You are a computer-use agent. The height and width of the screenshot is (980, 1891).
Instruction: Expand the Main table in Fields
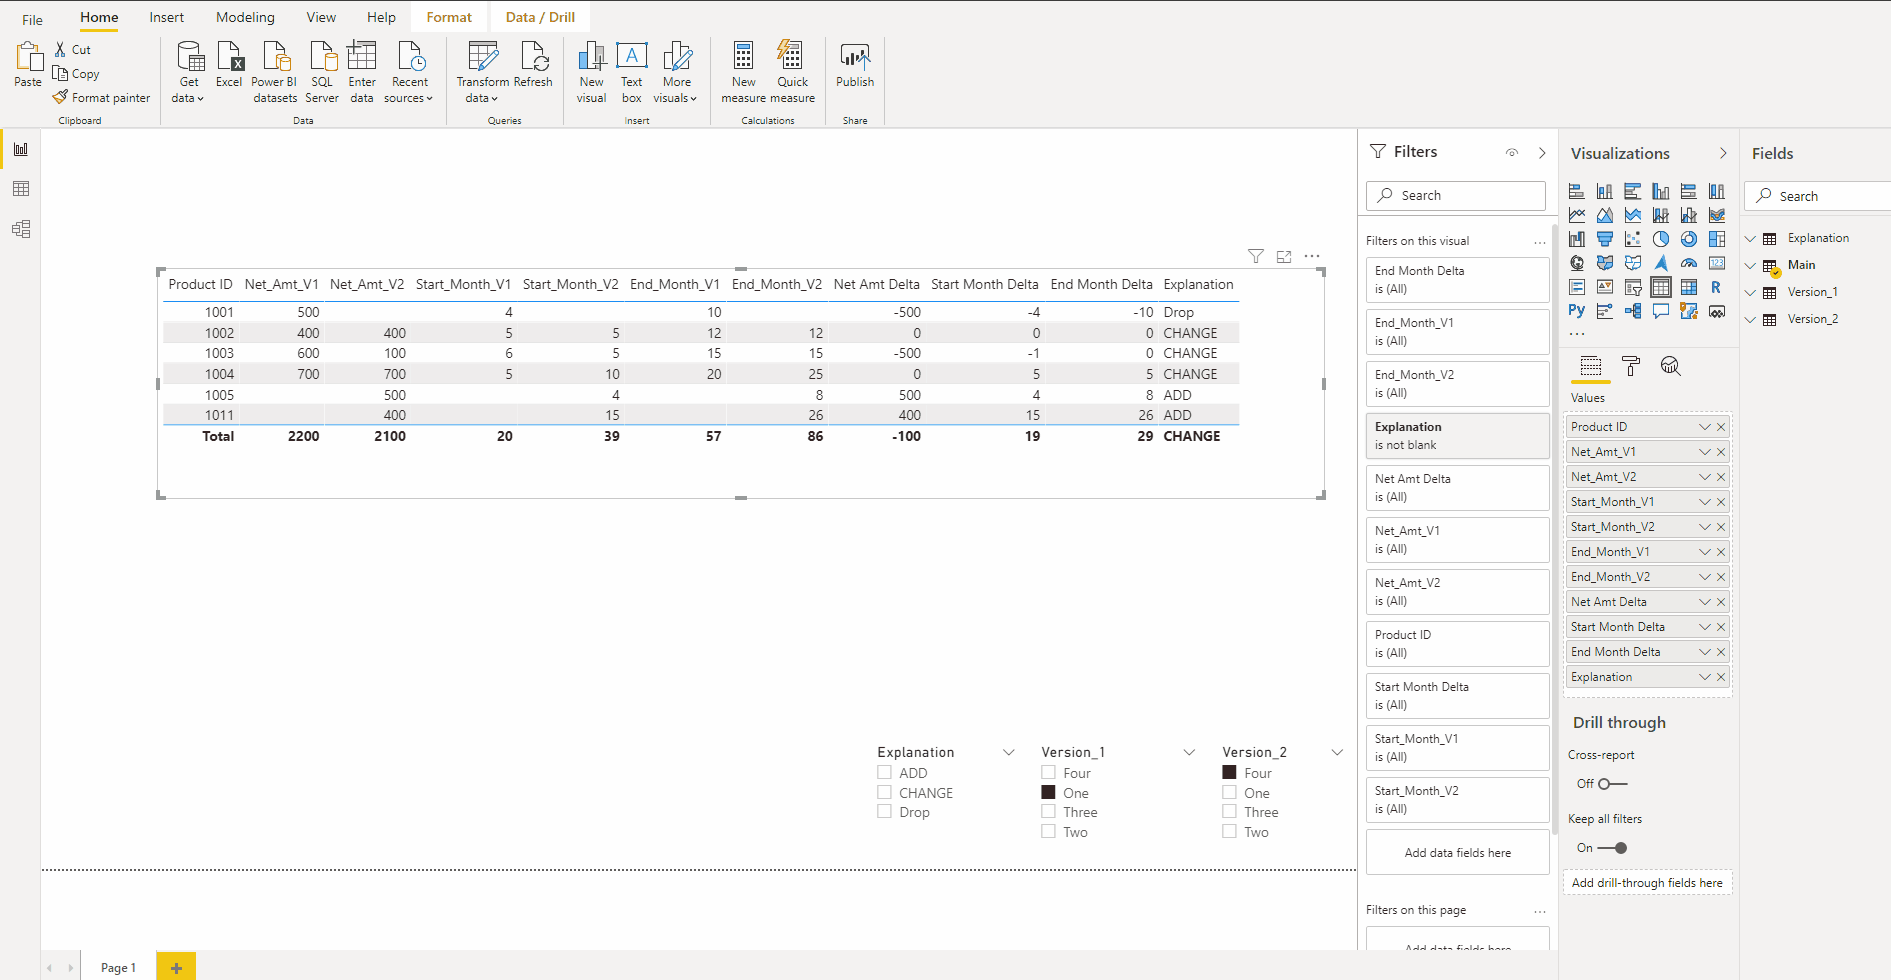(x=1751, y=265)
